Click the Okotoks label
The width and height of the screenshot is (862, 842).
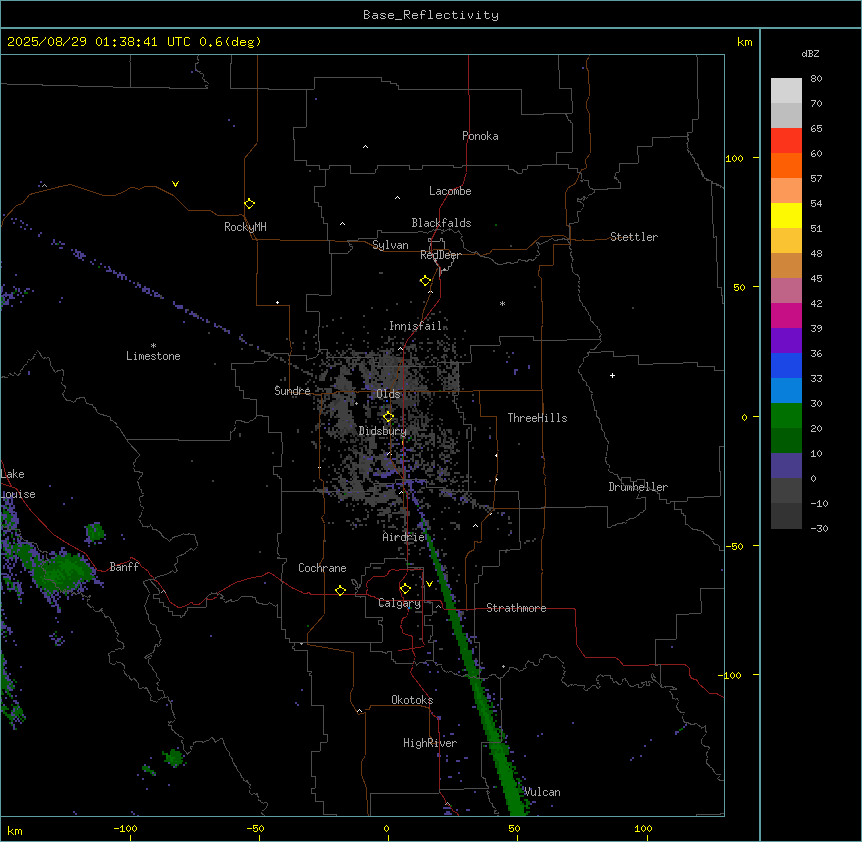(412, 700)
